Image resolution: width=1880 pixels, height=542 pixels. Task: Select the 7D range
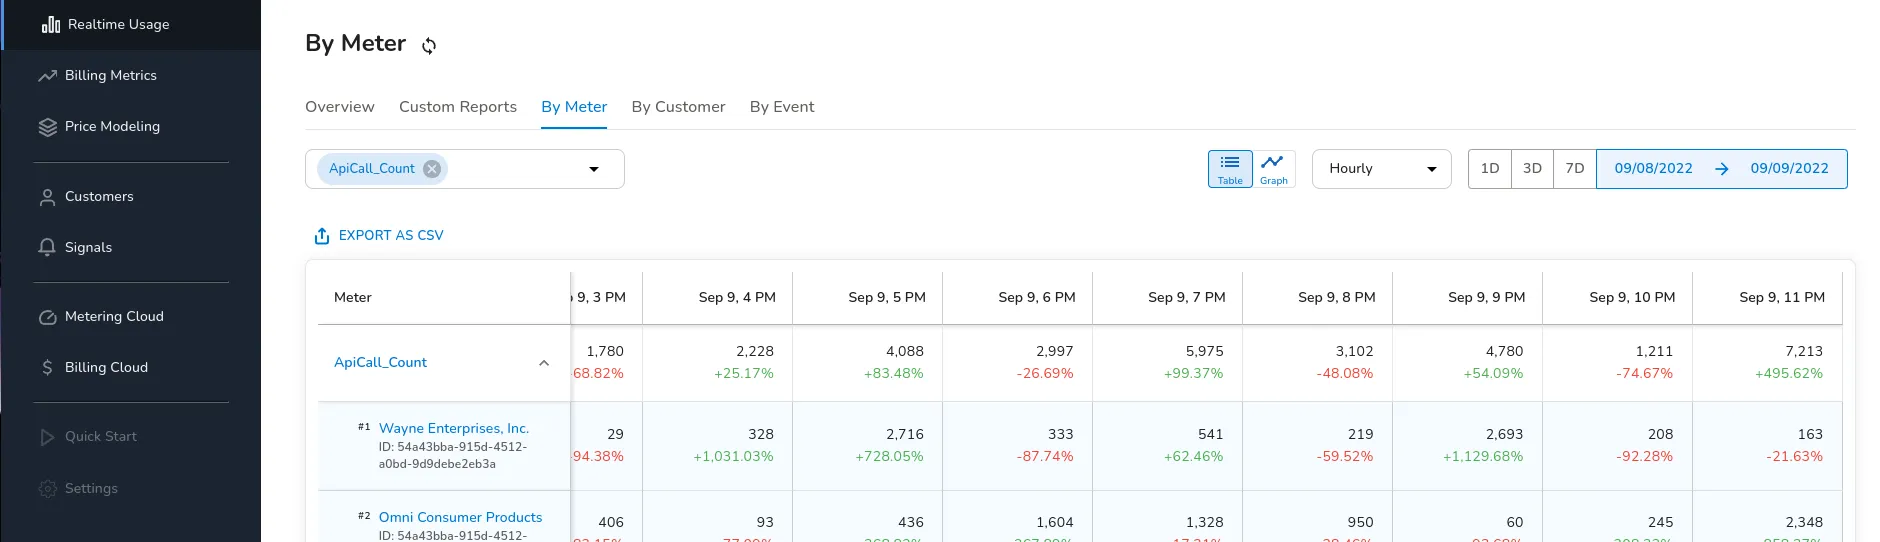(x=1575, y=169)
